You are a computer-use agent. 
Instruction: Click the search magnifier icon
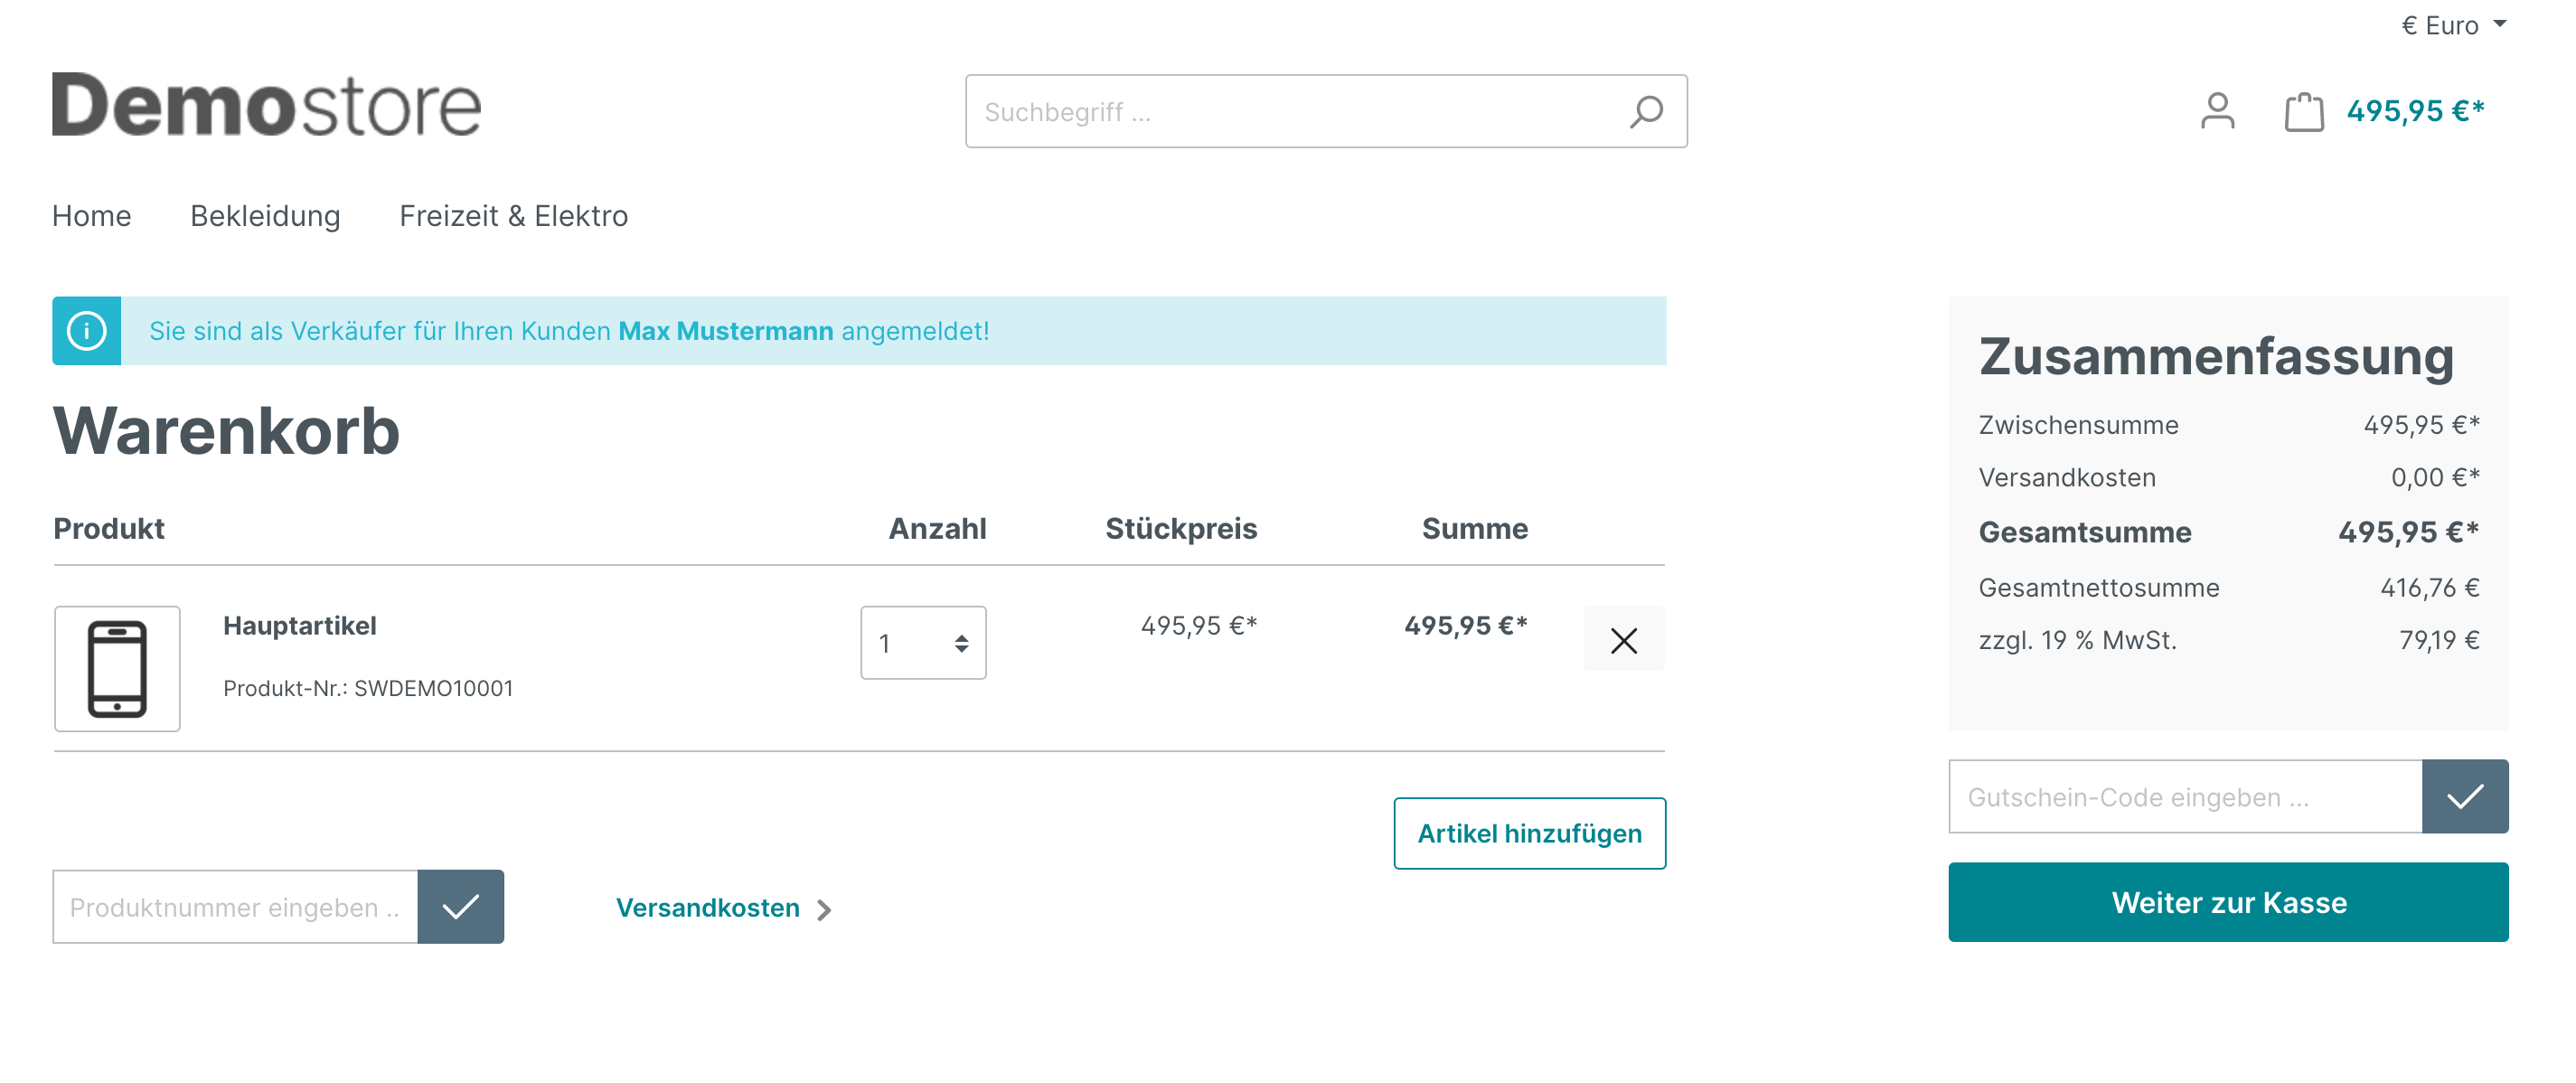click(x=1645, y=111)
